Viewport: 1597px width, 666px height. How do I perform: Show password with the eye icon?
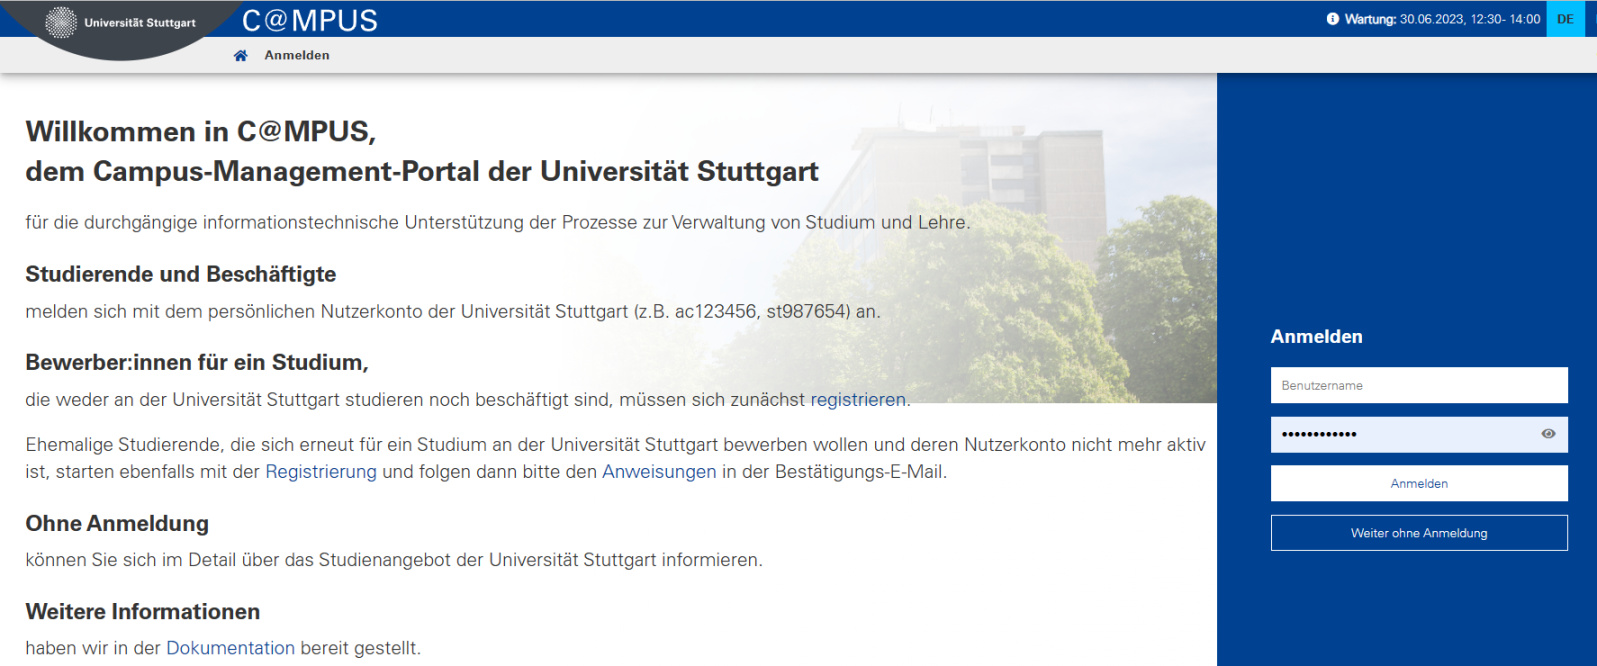coord(1548,434)
